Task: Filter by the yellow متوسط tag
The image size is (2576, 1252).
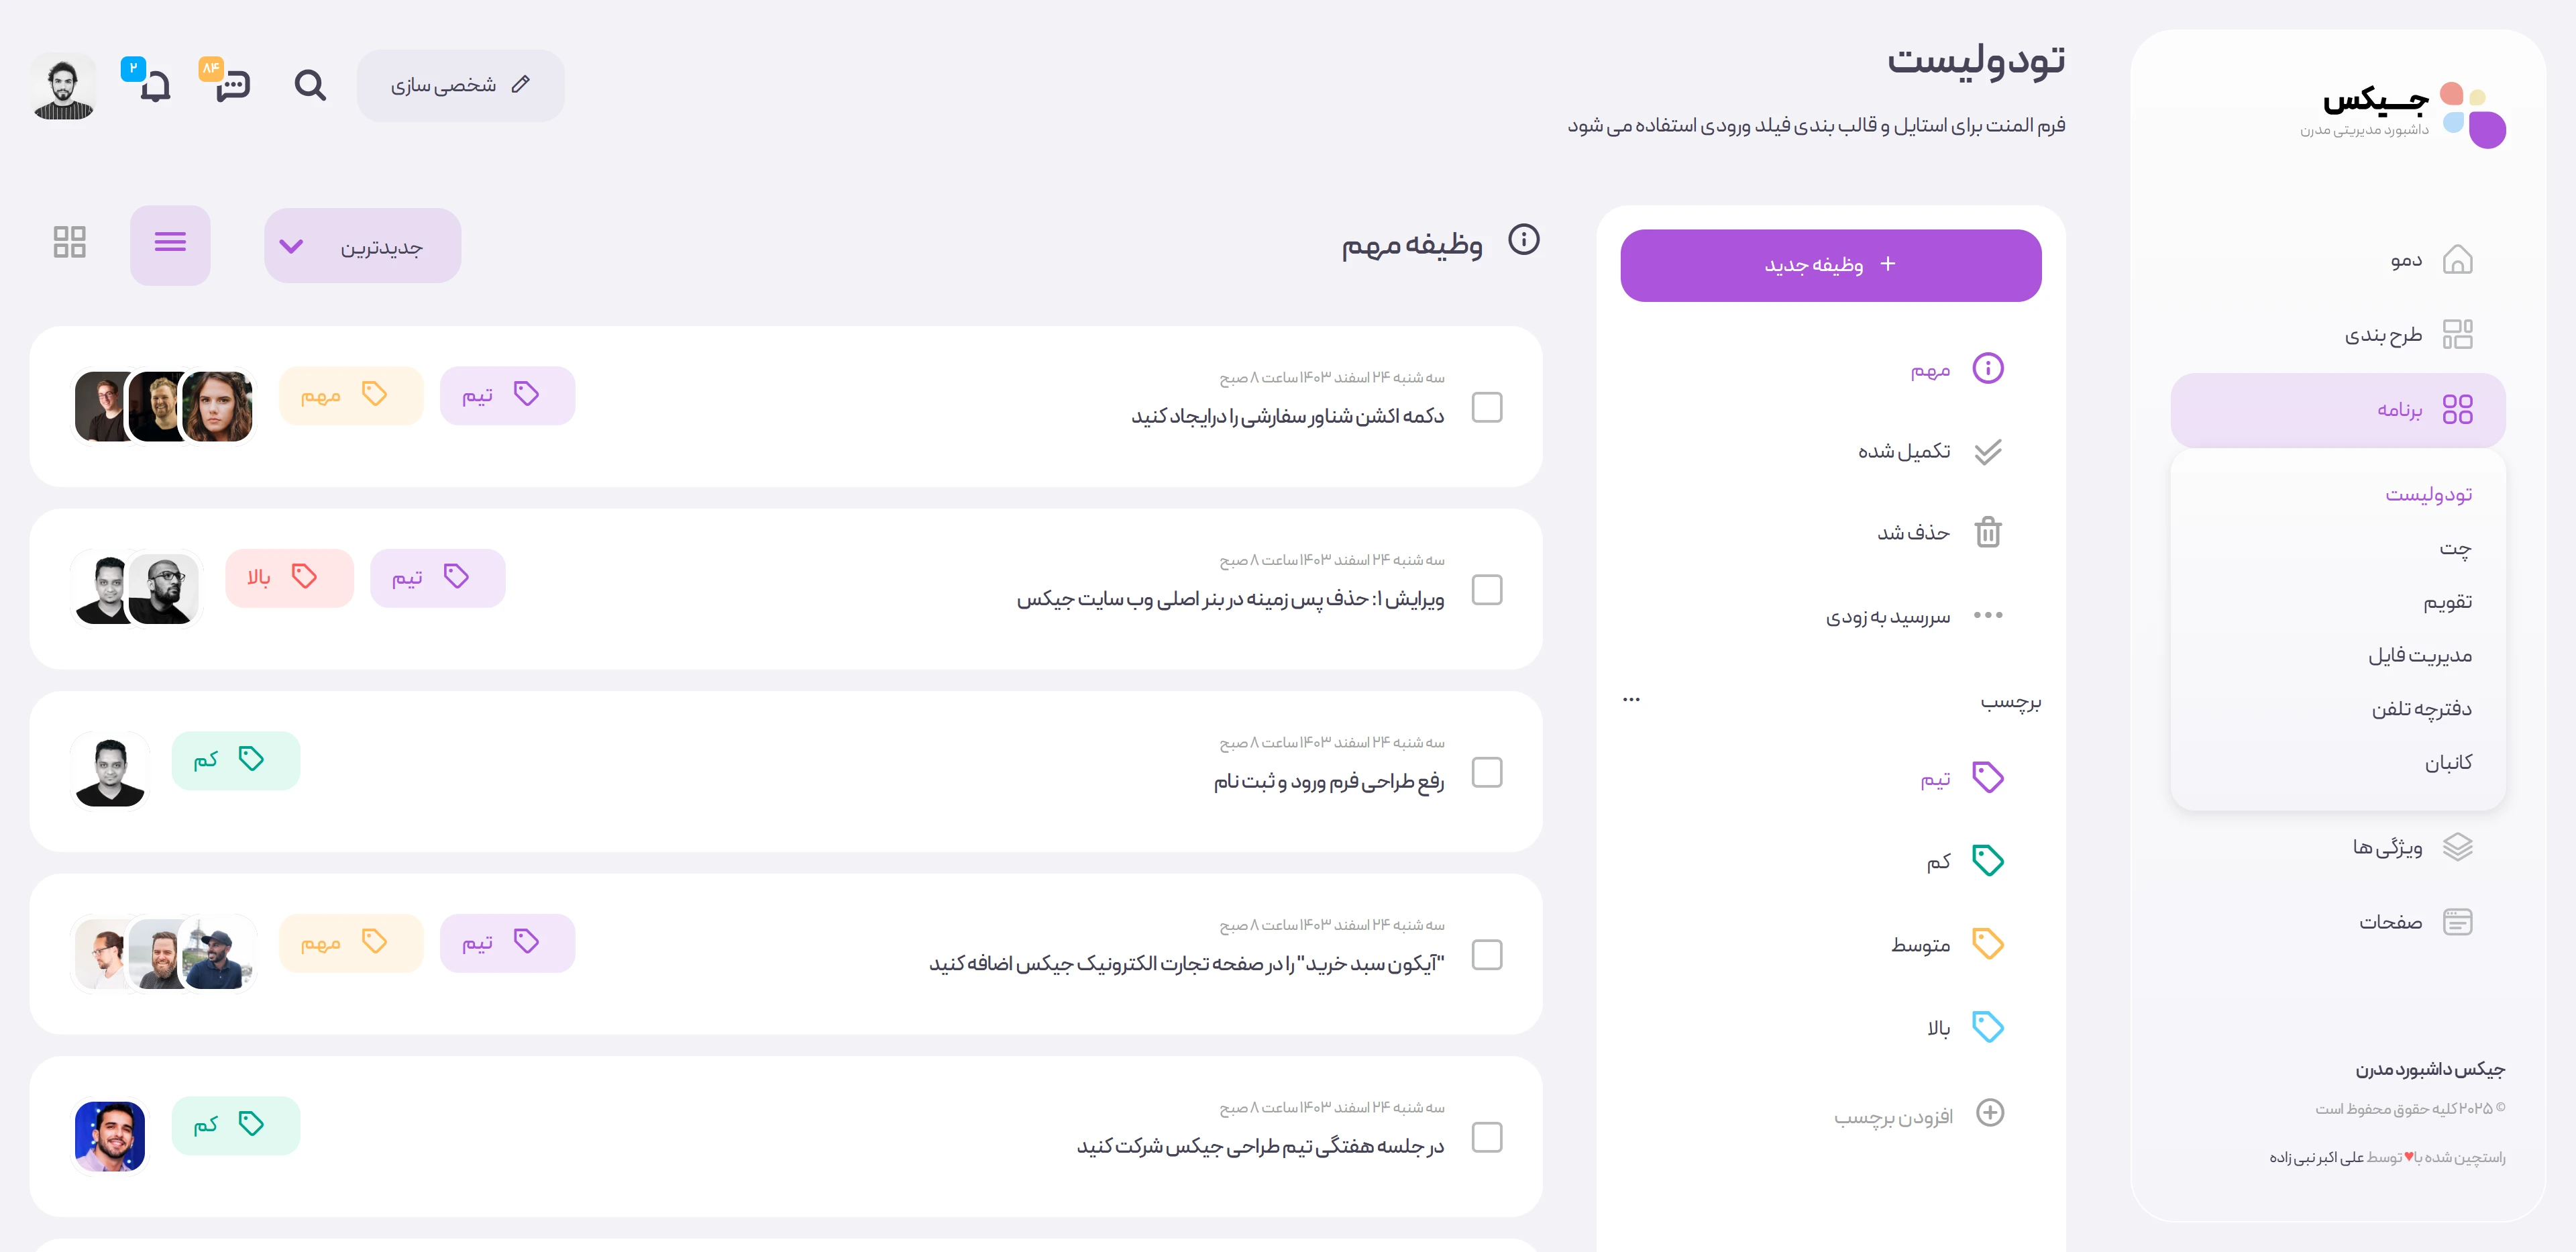Action: 1945,945
